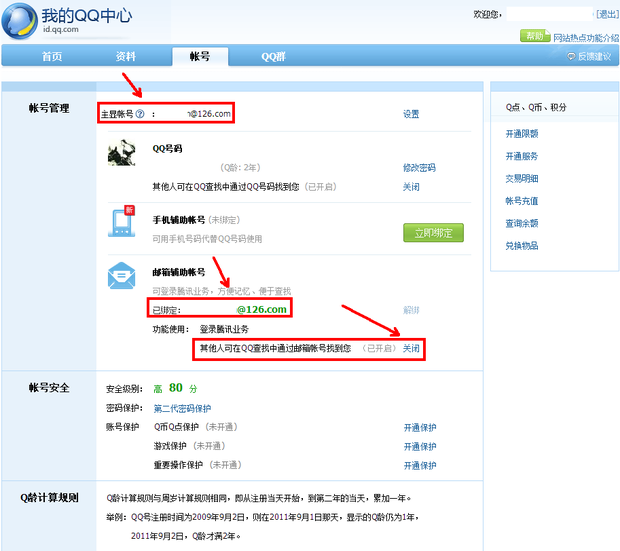Select the 帐号 tab
620x551 pixels.
(x=199, y=57)
